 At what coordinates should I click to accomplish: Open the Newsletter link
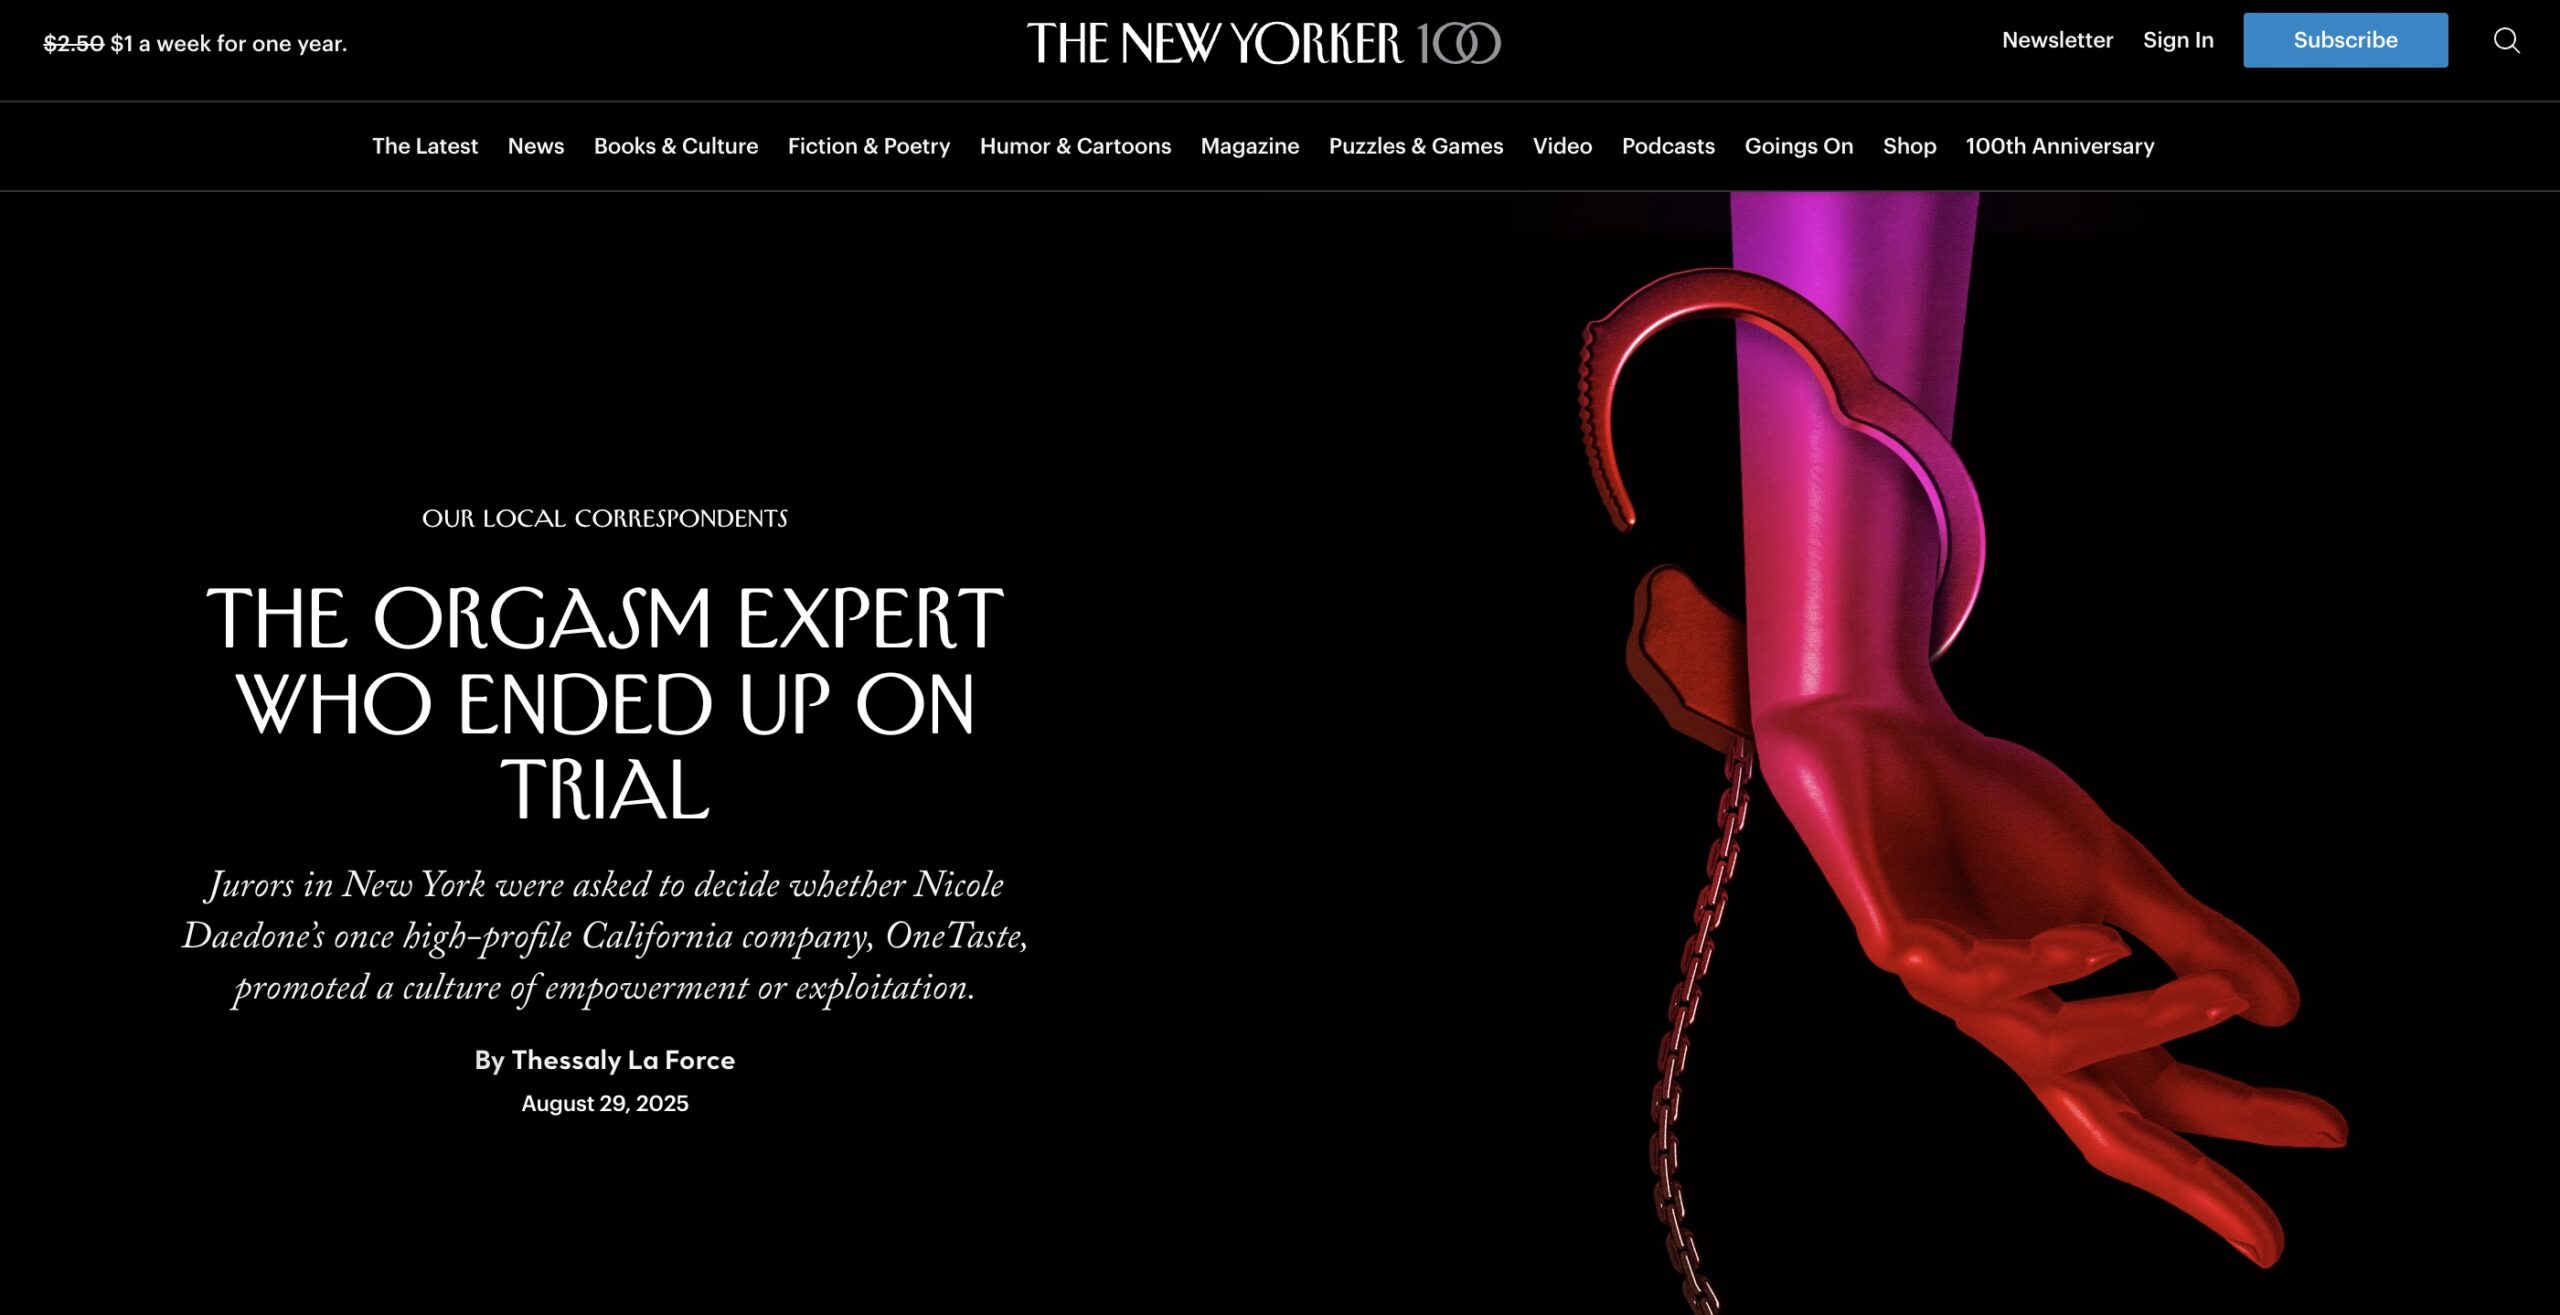click(2057, 40)
